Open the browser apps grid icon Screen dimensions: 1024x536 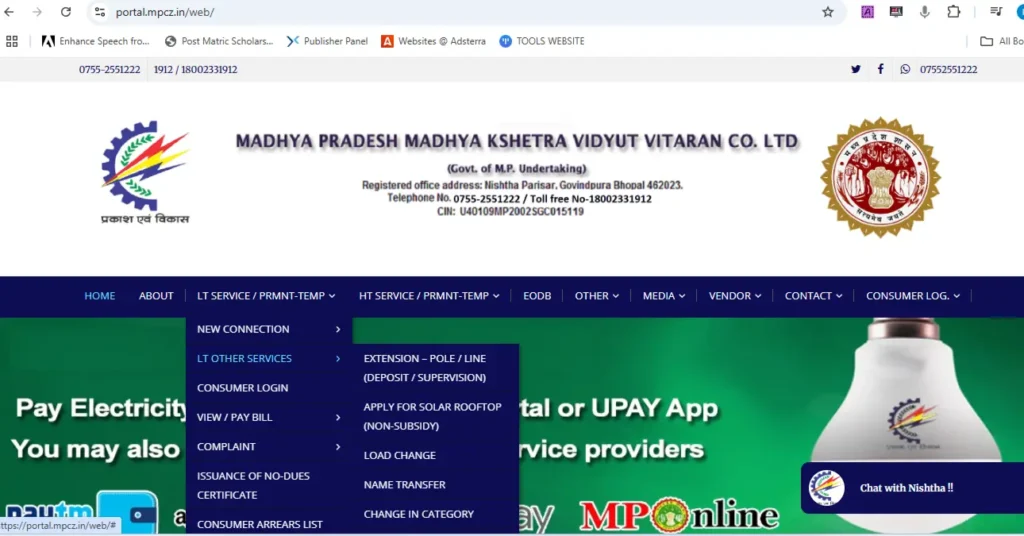click(x=12, y=41)
